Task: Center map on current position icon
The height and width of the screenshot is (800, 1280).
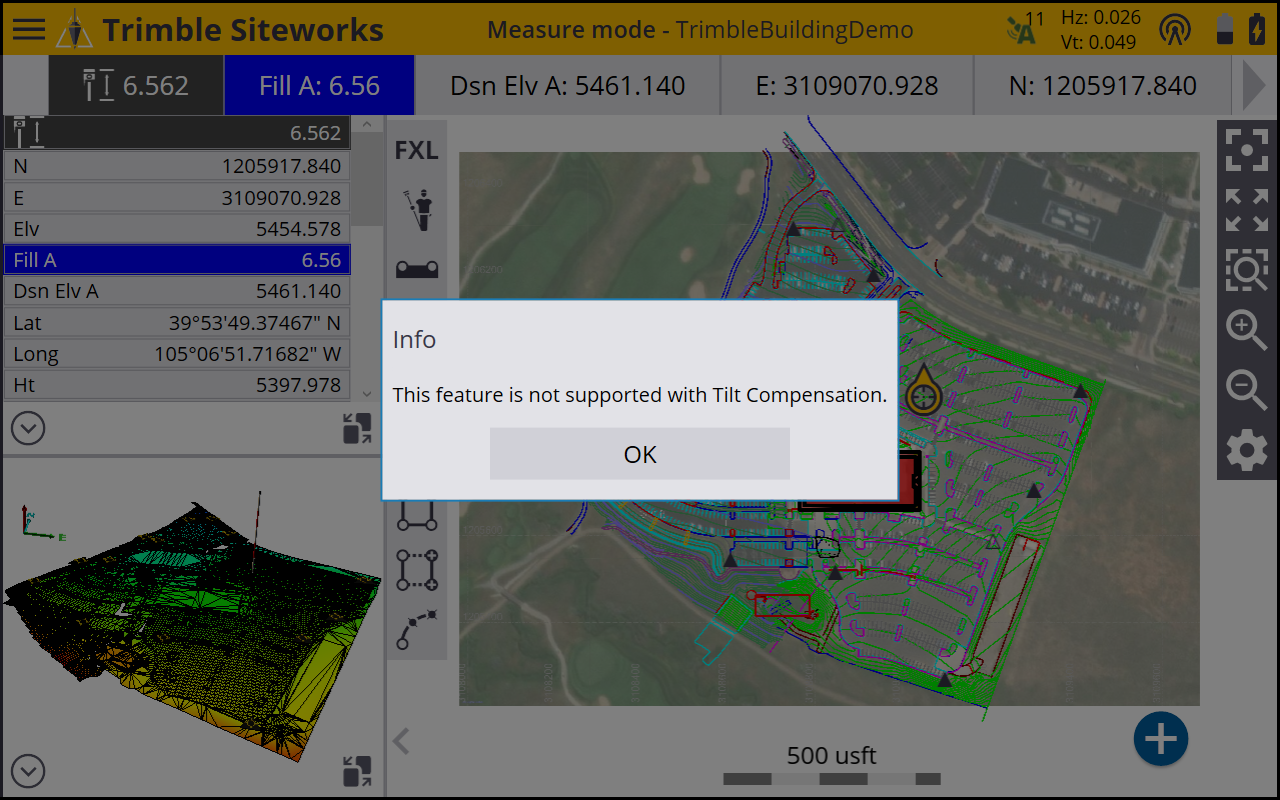Action: click(1247, 150)
